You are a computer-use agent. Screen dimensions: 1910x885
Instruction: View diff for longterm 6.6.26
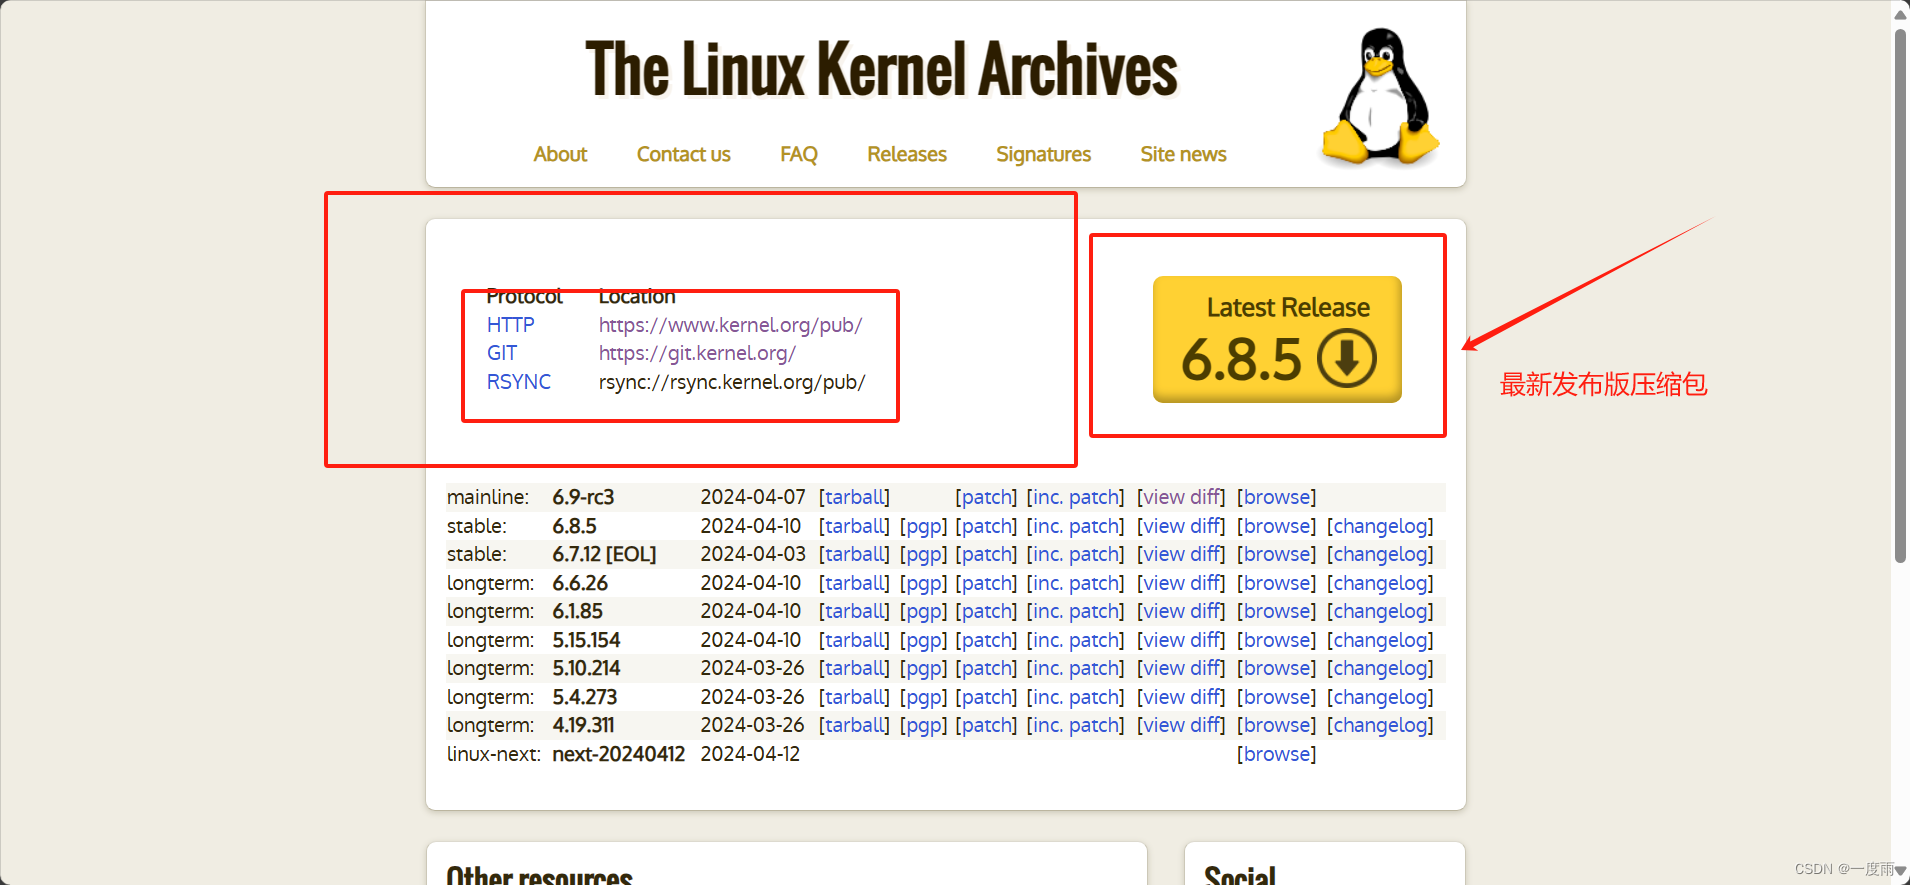1181,583
